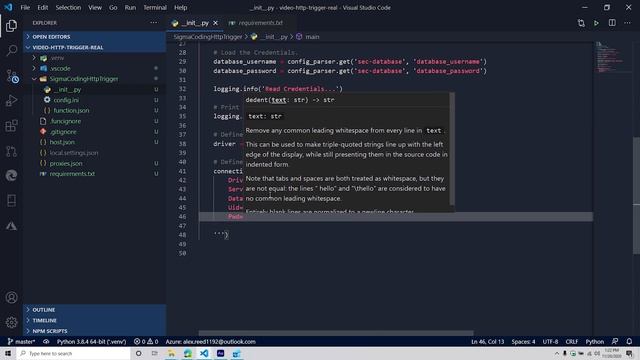Open .funcignore file

(95, 121)
